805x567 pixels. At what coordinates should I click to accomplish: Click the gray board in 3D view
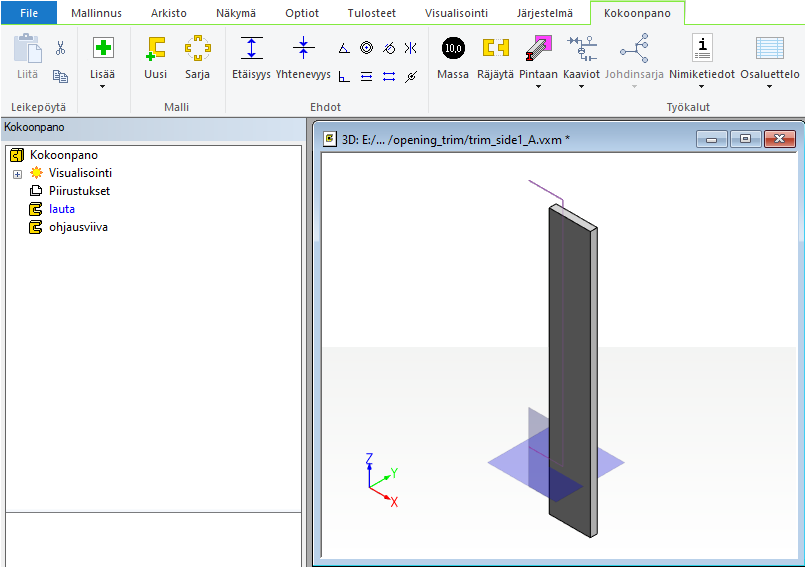(570, 360)
